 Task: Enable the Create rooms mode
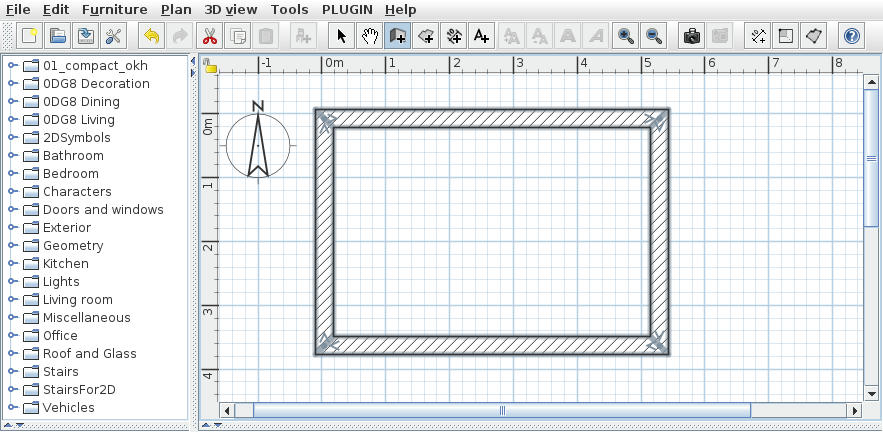point(426,37)
